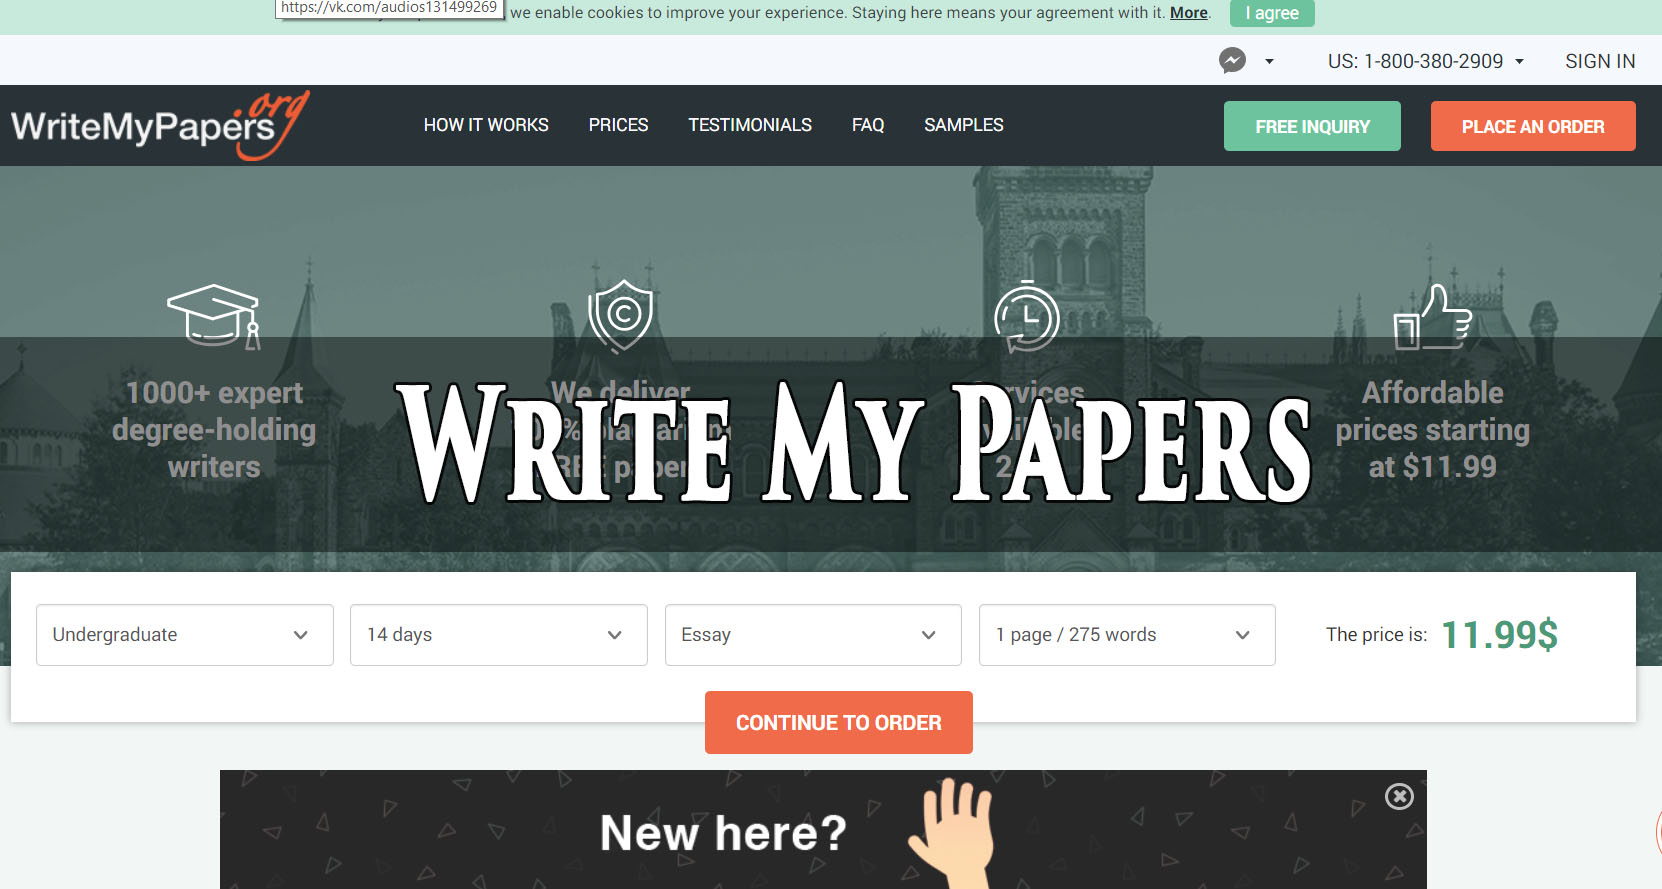Click the graduation cap icon
1662x889 pixels.
(214, 316)
